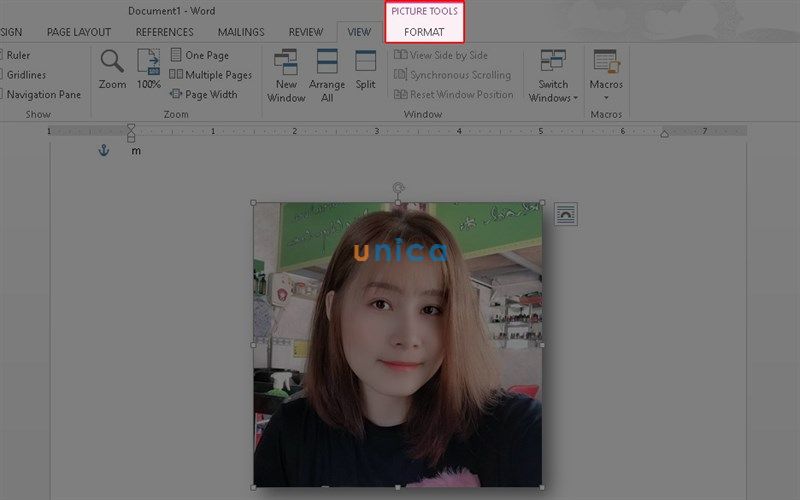Click the middle-left picture sizing handle
Image resolution: width=800 pixels, height=500 pixels.
[x=254, y=345]
